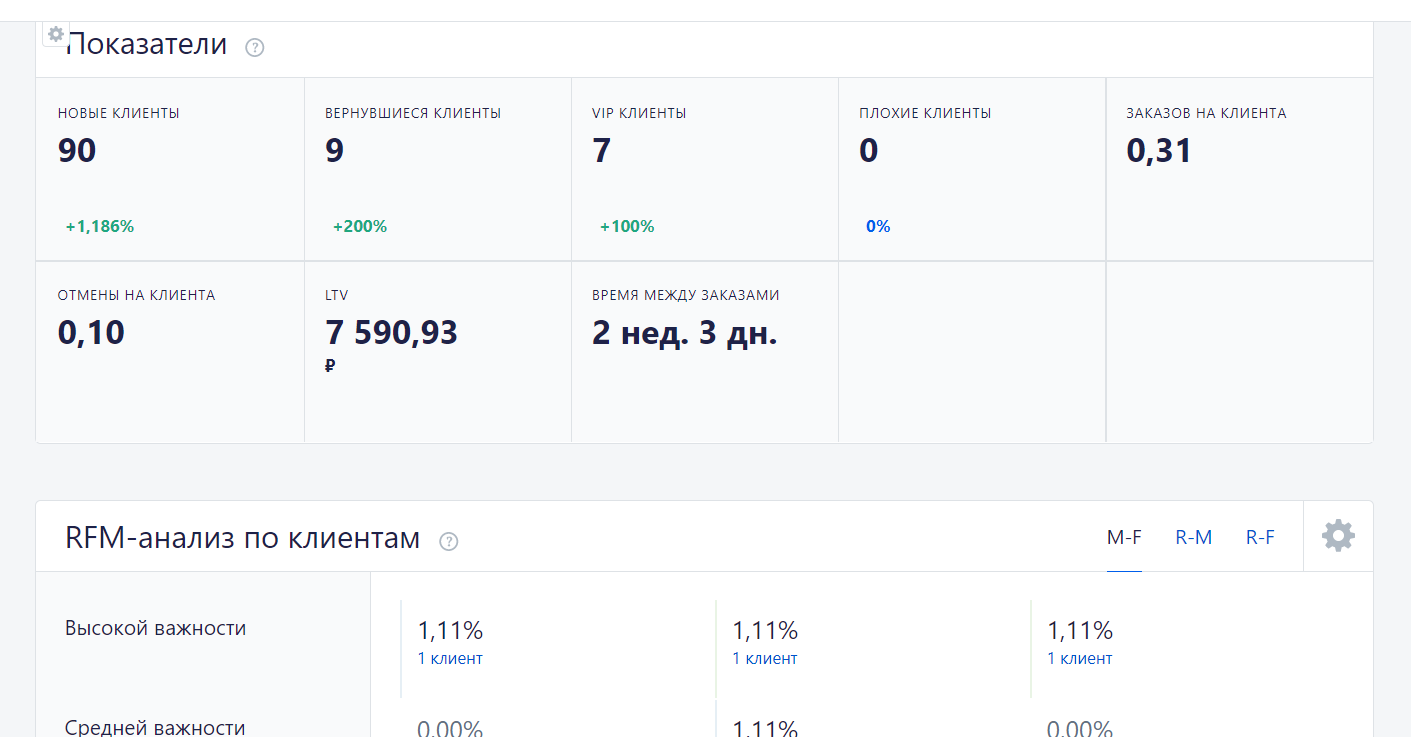Switch to the R-M tab
This screenshot has width=1411, height=737.
[1194, 537]
